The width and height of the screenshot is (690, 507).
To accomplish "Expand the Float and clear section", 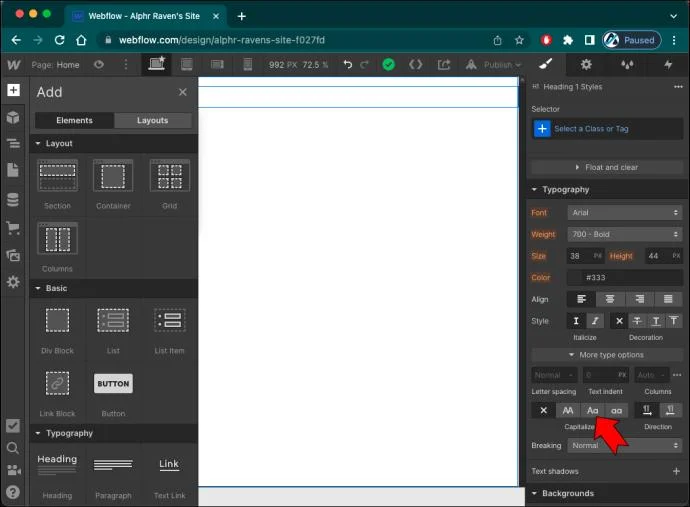I will click(x=607, y=167).
